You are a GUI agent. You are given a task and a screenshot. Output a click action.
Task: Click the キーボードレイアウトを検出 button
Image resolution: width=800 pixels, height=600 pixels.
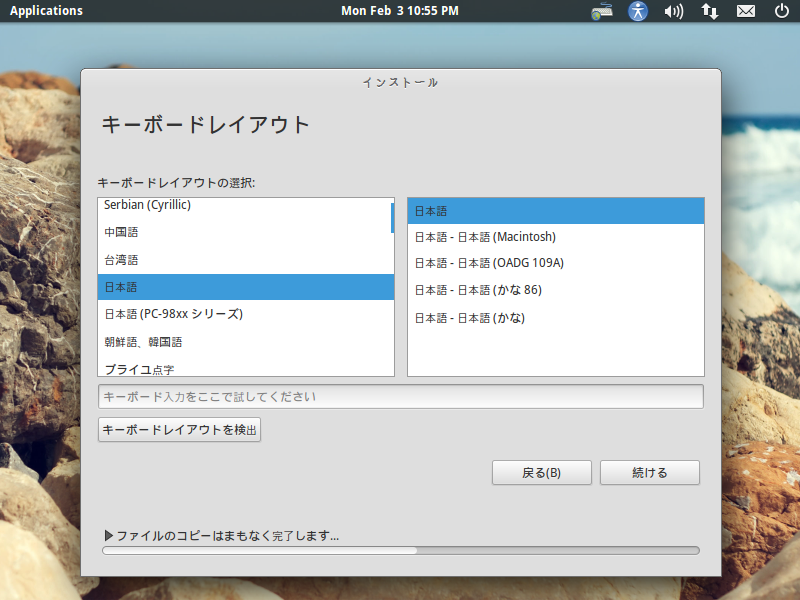(x=179, y=430)
